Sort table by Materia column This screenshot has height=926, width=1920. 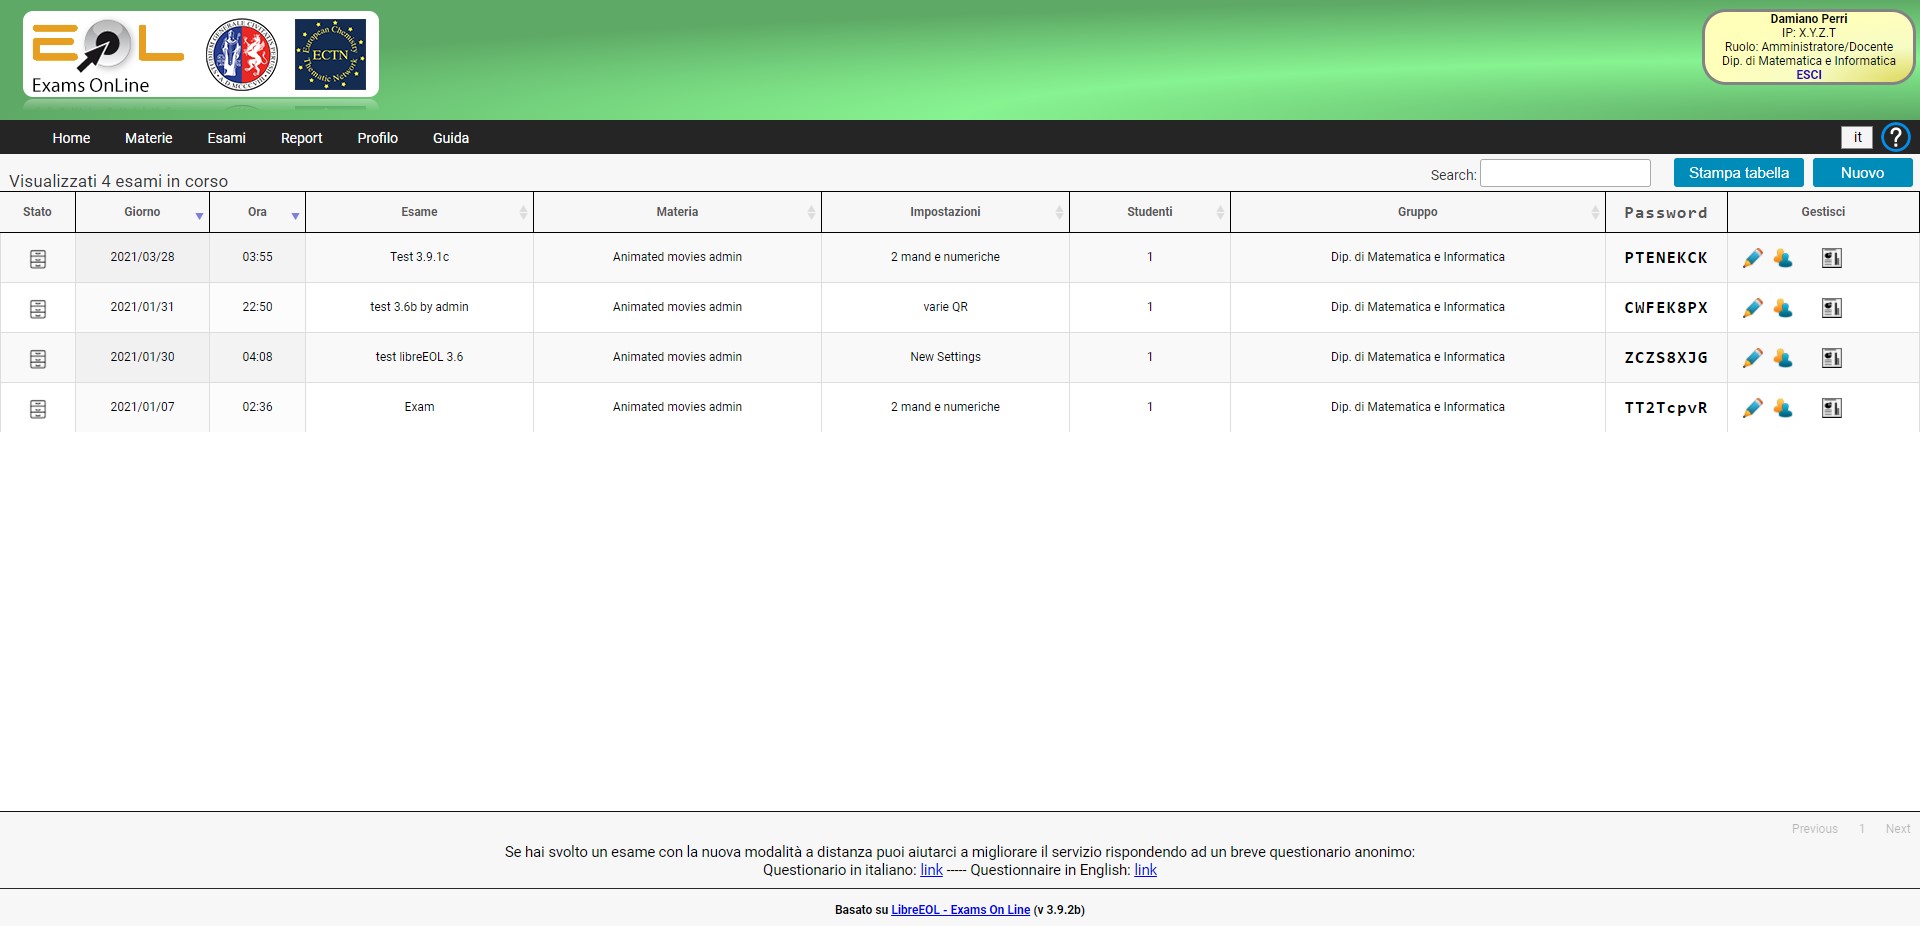677,212
